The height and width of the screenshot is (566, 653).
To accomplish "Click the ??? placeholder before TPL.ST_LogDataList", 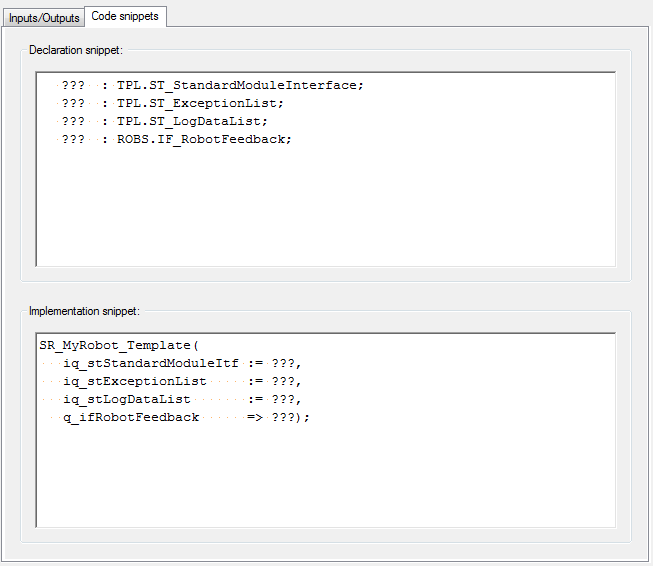I will coord(73,122).
